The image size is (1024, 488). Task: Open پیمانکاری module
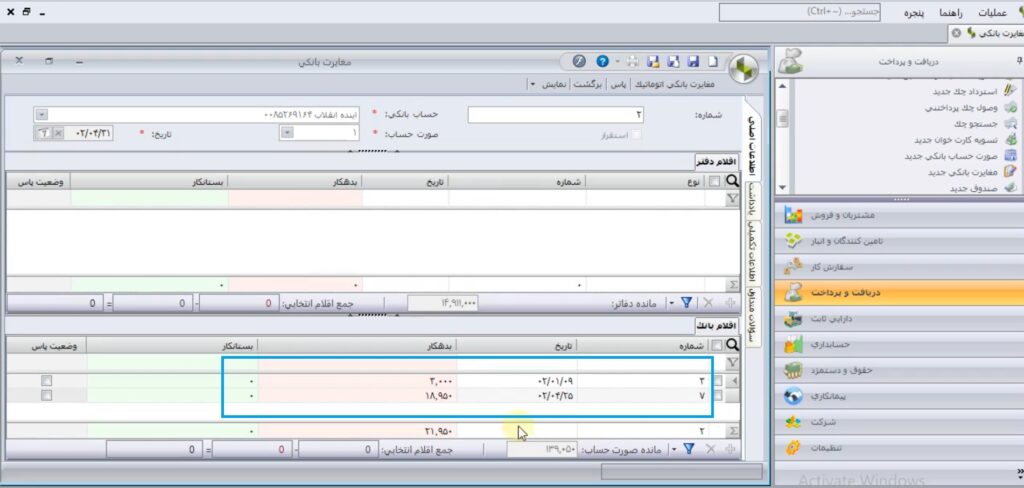900,397
